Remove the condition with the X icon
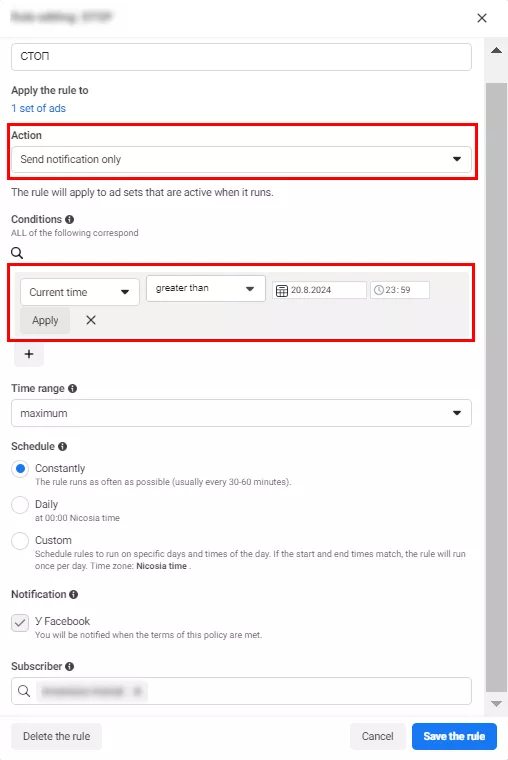The height and width of the screenshot is (760, 508). point(91,320)
